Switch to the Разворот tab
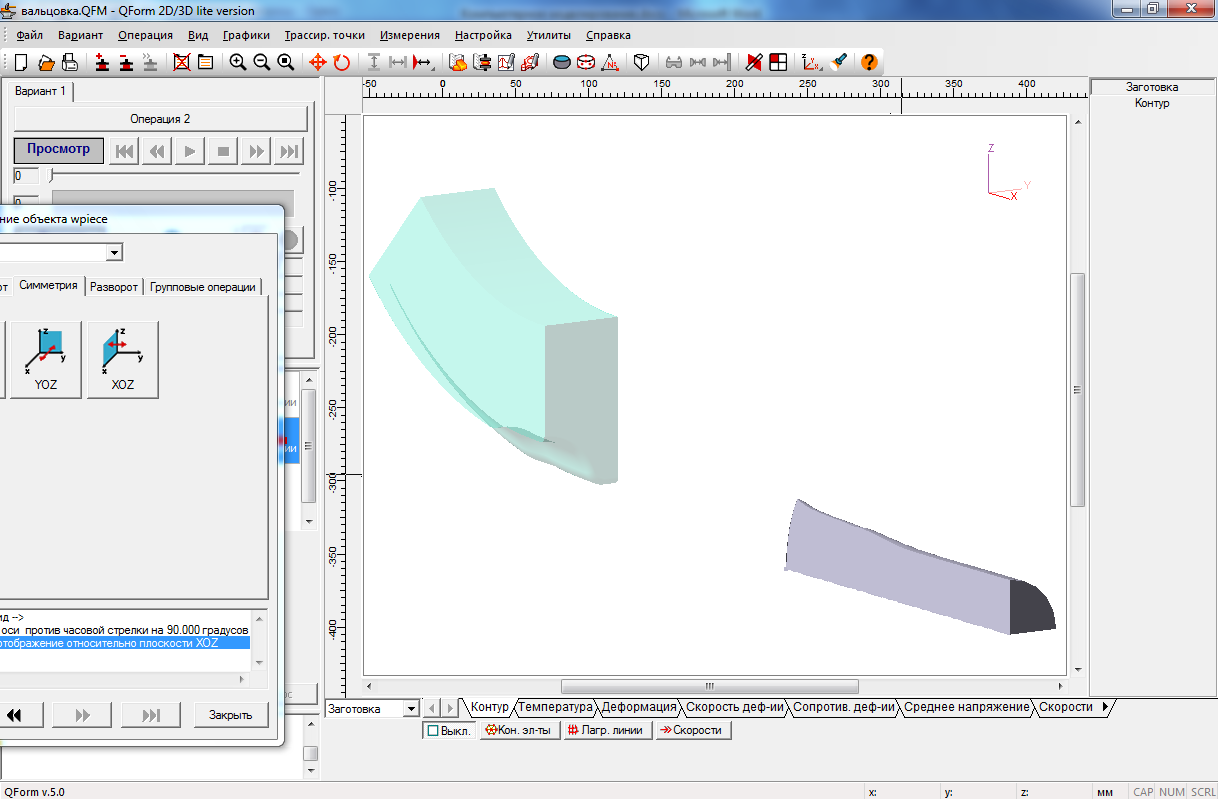The width and height of the screenshot is (1218, 800). 114,287
